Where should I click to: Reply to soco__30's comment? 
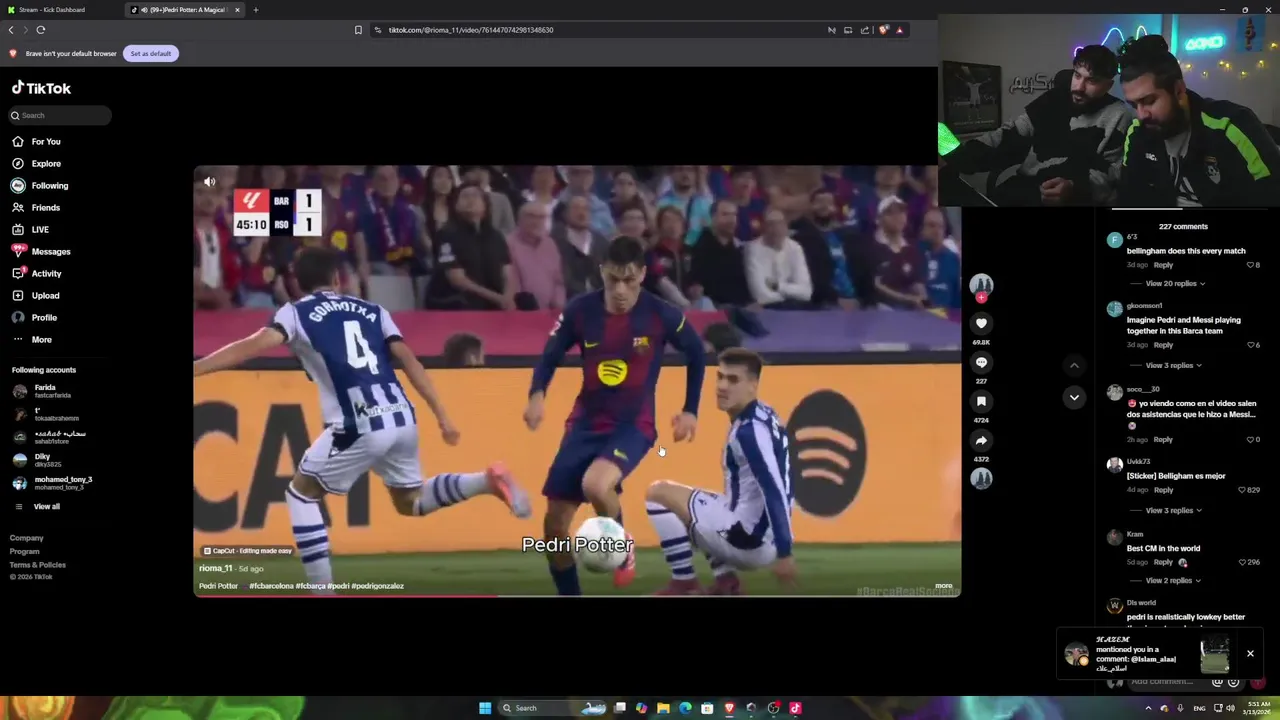pyautogui.click(x=1163, y=440)
